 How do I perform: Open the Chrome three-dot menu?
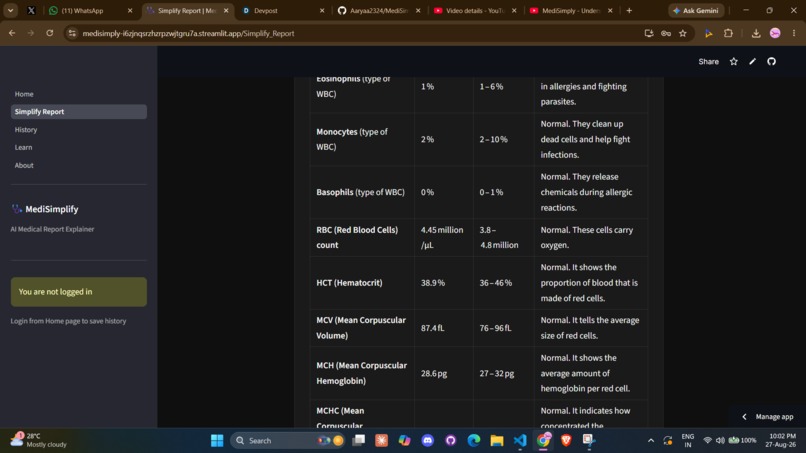coord(794,33)
